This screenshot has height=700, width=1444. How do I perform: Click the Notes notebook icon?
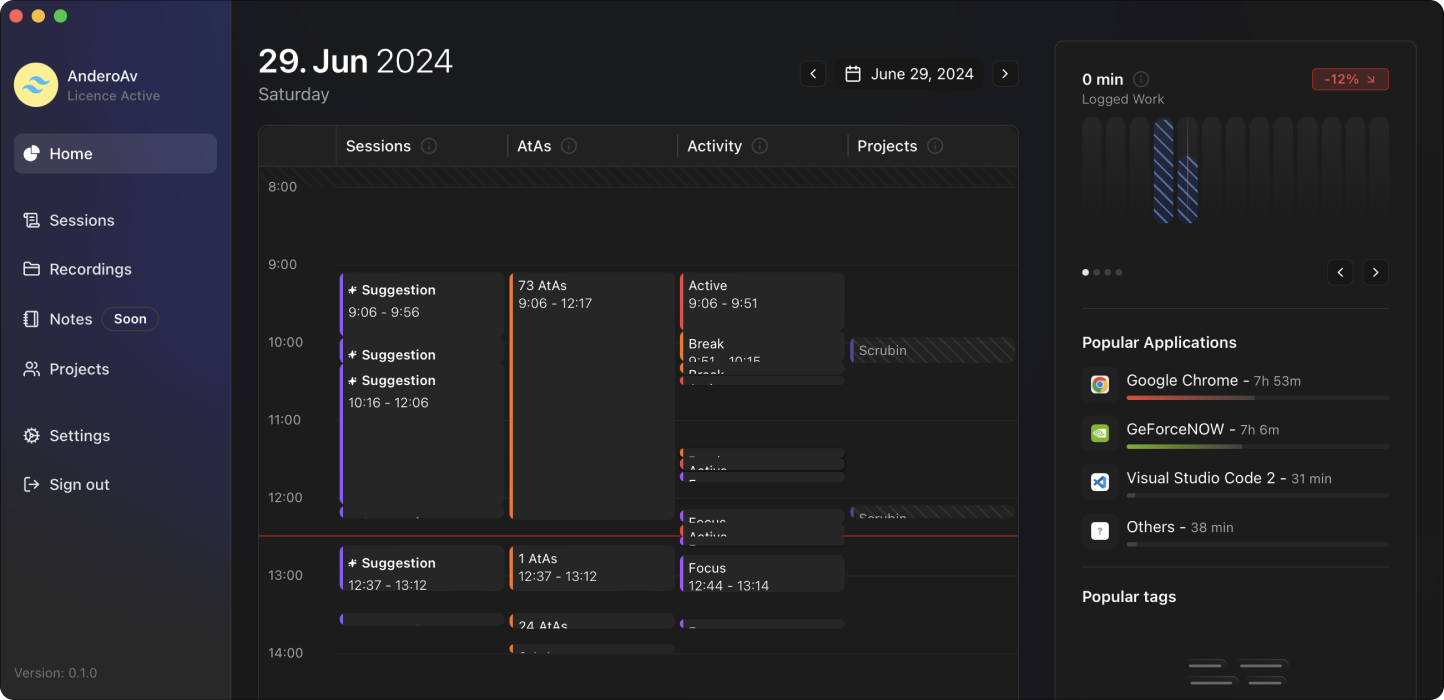[x=32, y=319]
